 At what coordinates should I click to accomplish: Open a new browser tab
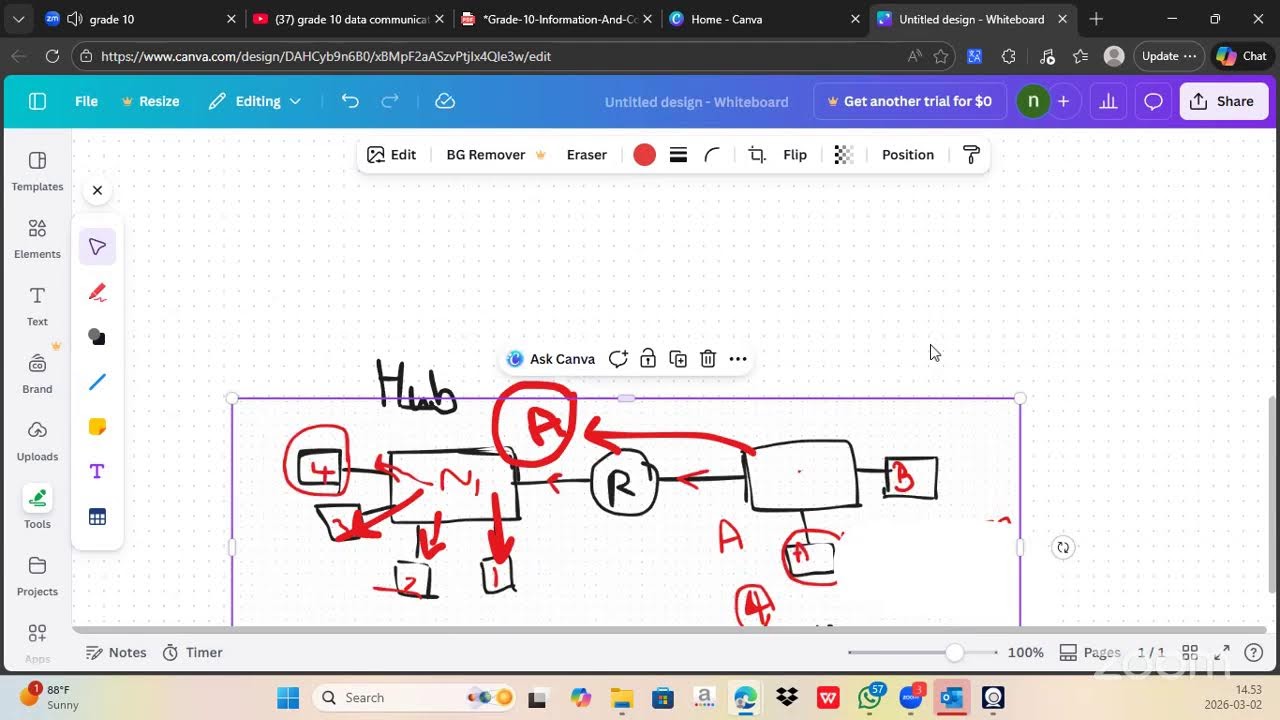coord(1096,19)
